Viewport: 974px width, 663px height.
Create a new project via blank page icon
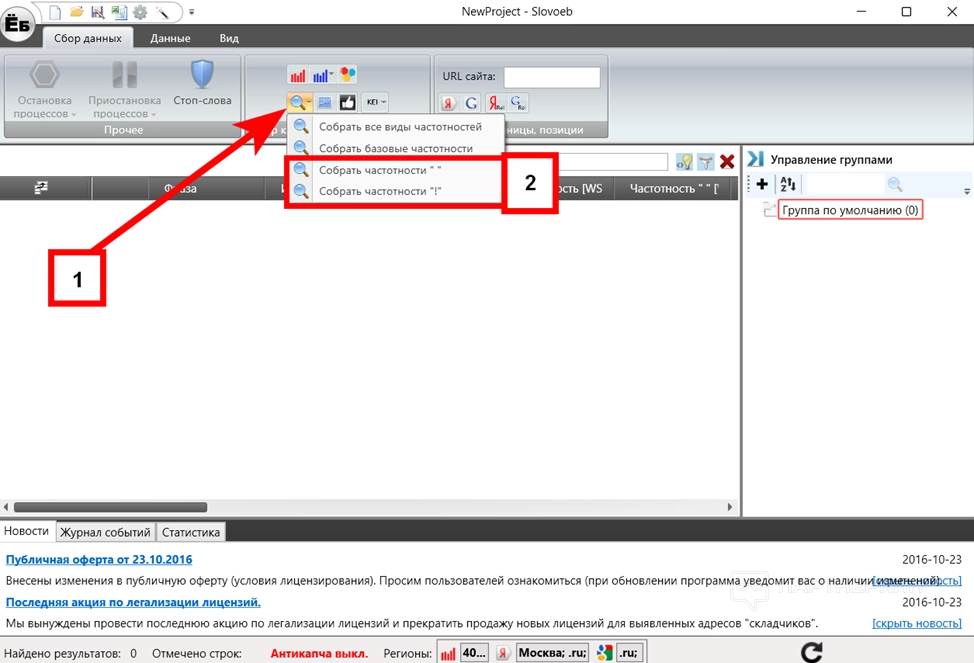point(55,12)
